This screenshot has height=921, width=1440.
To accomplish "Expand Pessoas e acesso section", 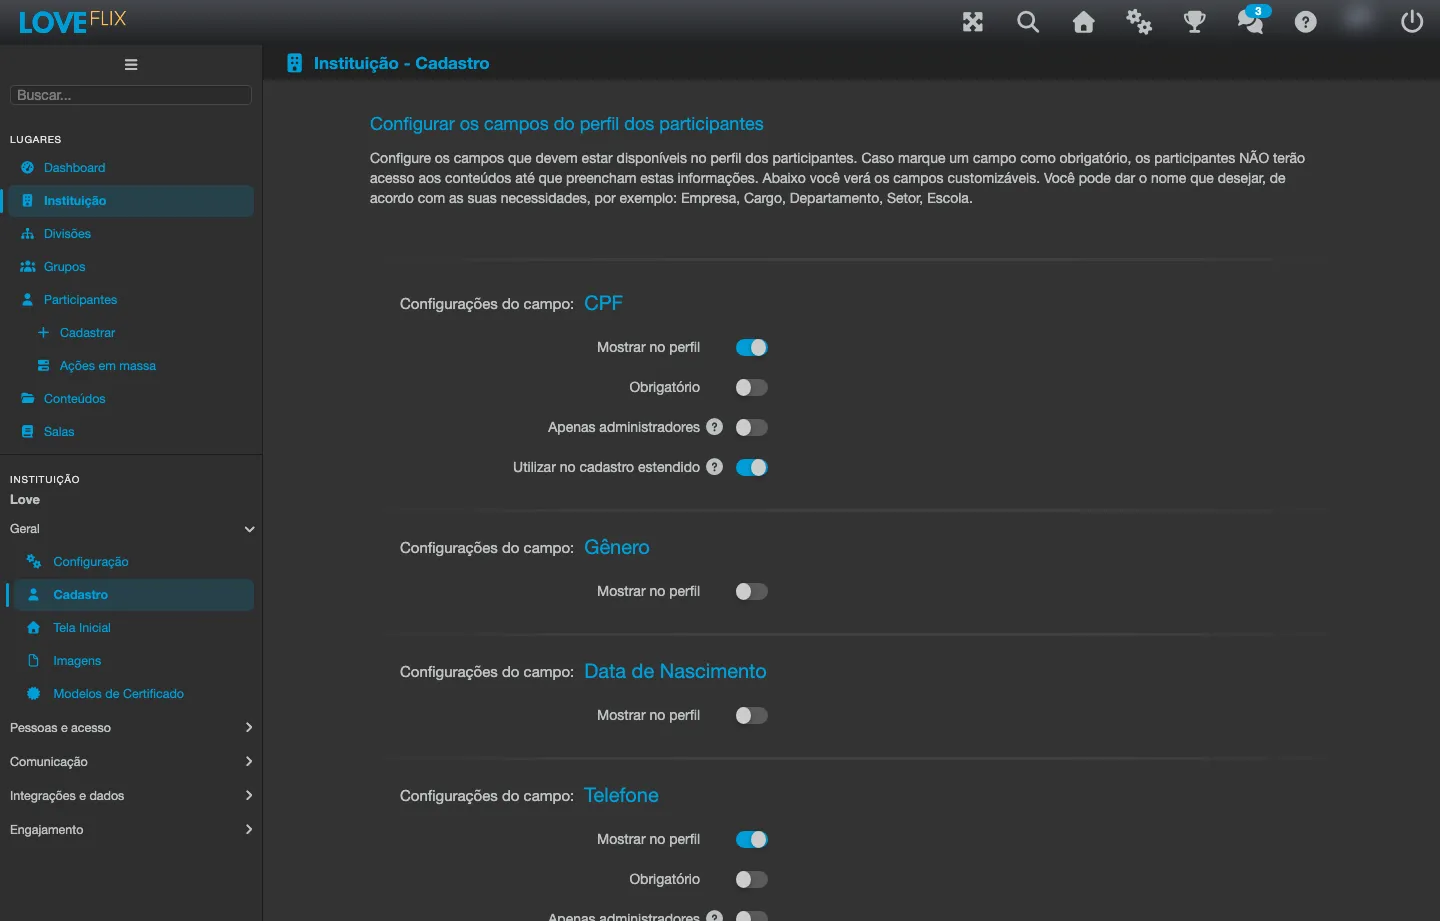I will coord(131,728).
